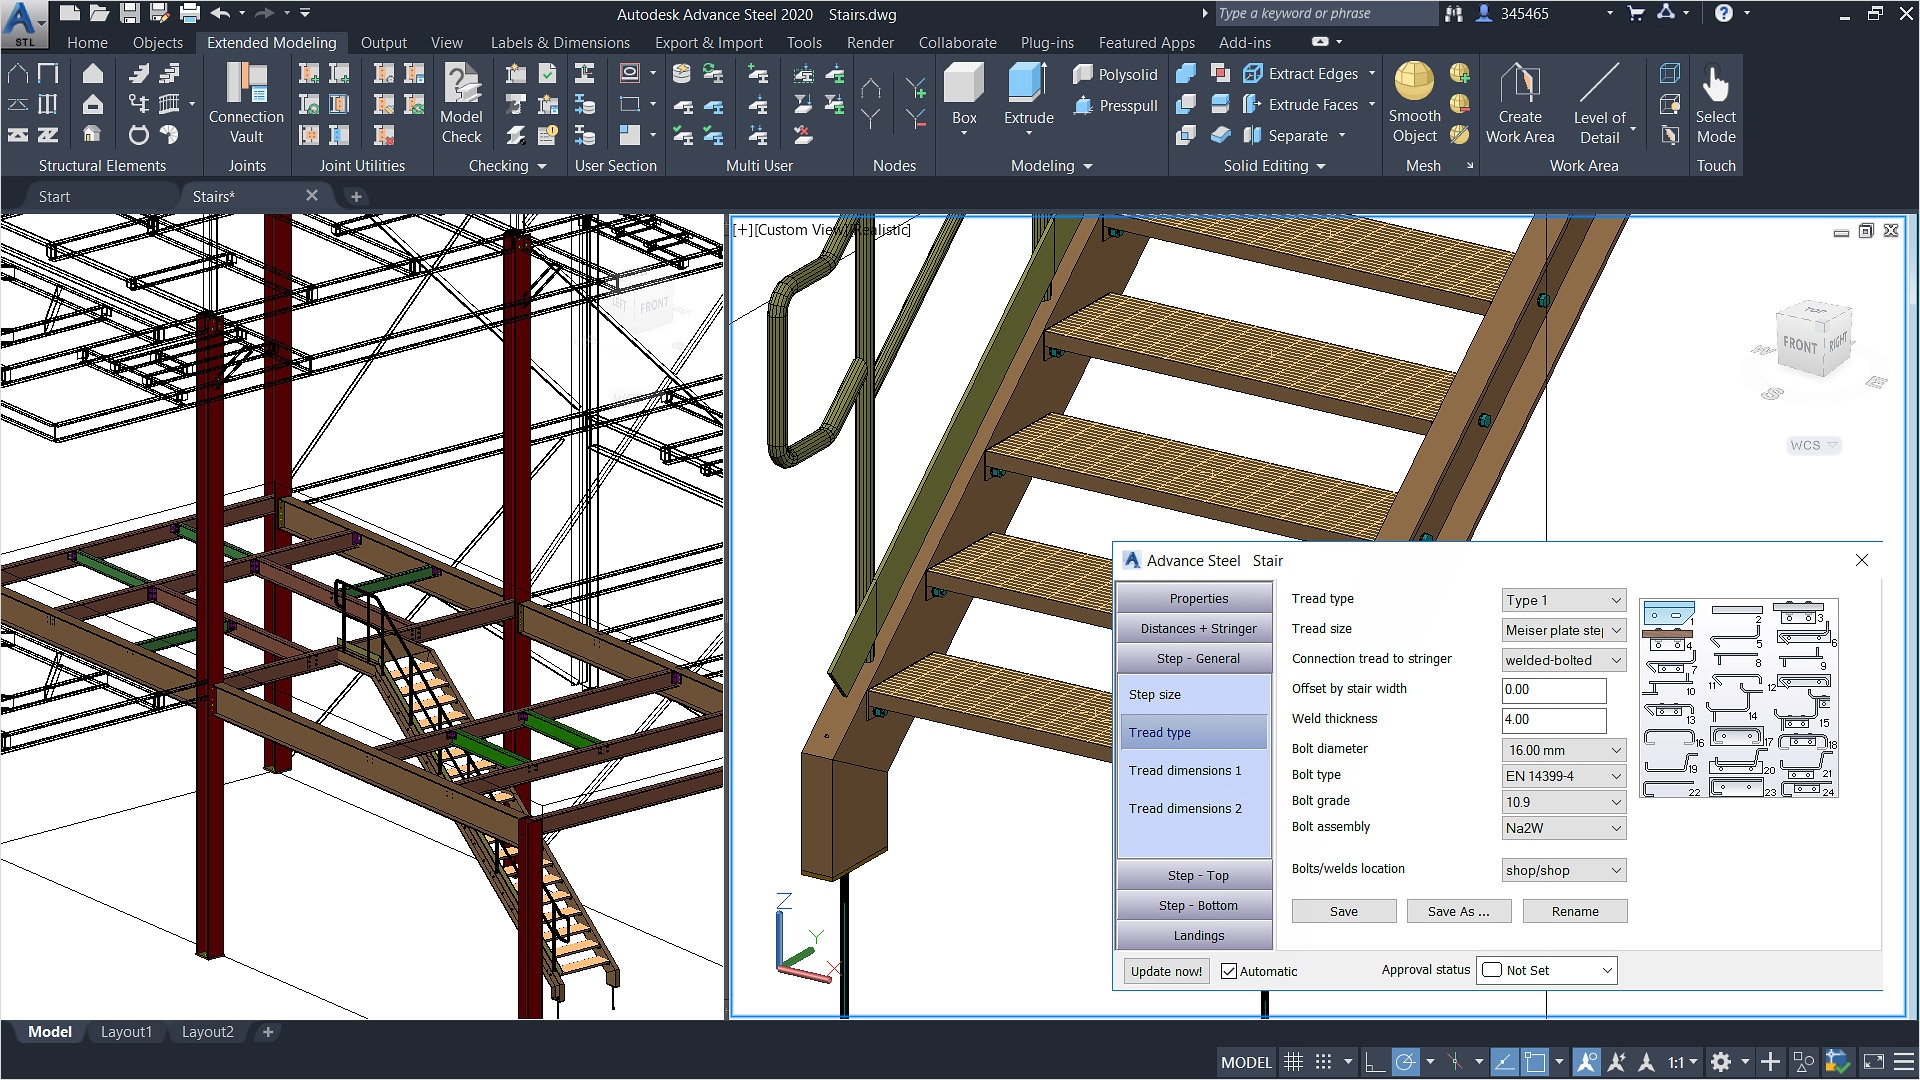The width and height of the screenshot is (1920, 1080).
Task: Toggle the Automatic checkbox in stair dialog
Action: point(1228,971)
